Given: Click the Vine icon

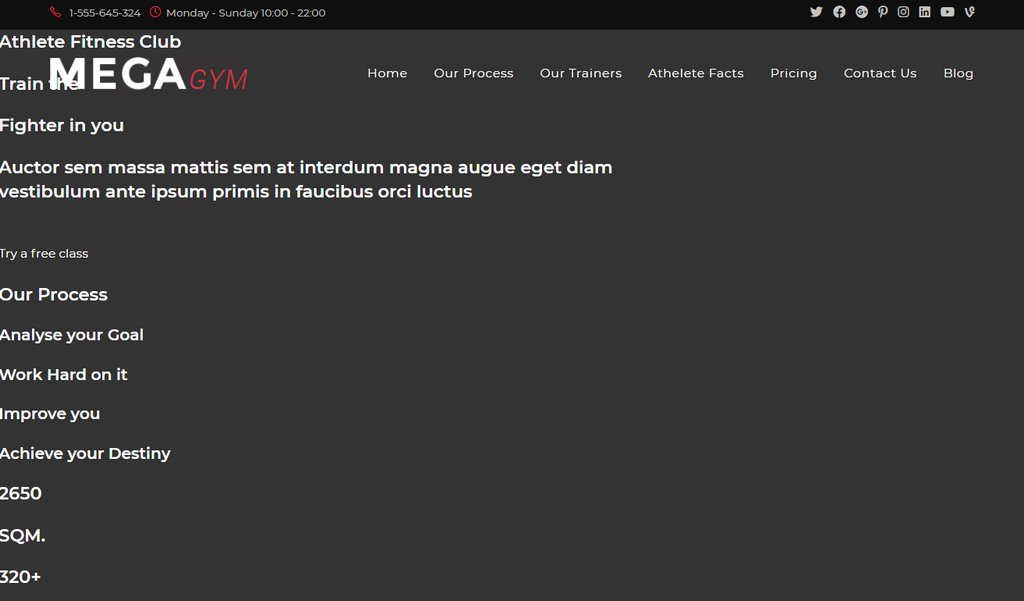Looking at the screenshot, I should 969,12.
